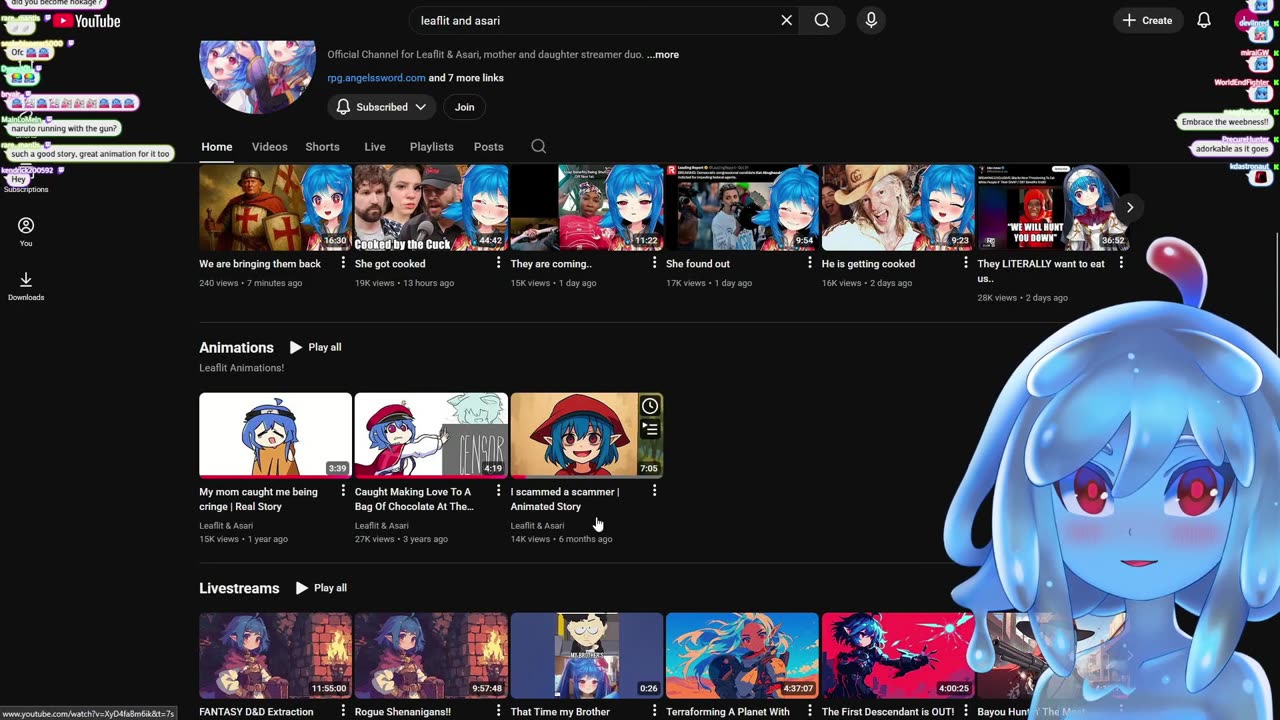Viewport: 1280px width, 720px height.
Task: Add 'I scammed a scammer' to Watch later
Action: (650, 406)
